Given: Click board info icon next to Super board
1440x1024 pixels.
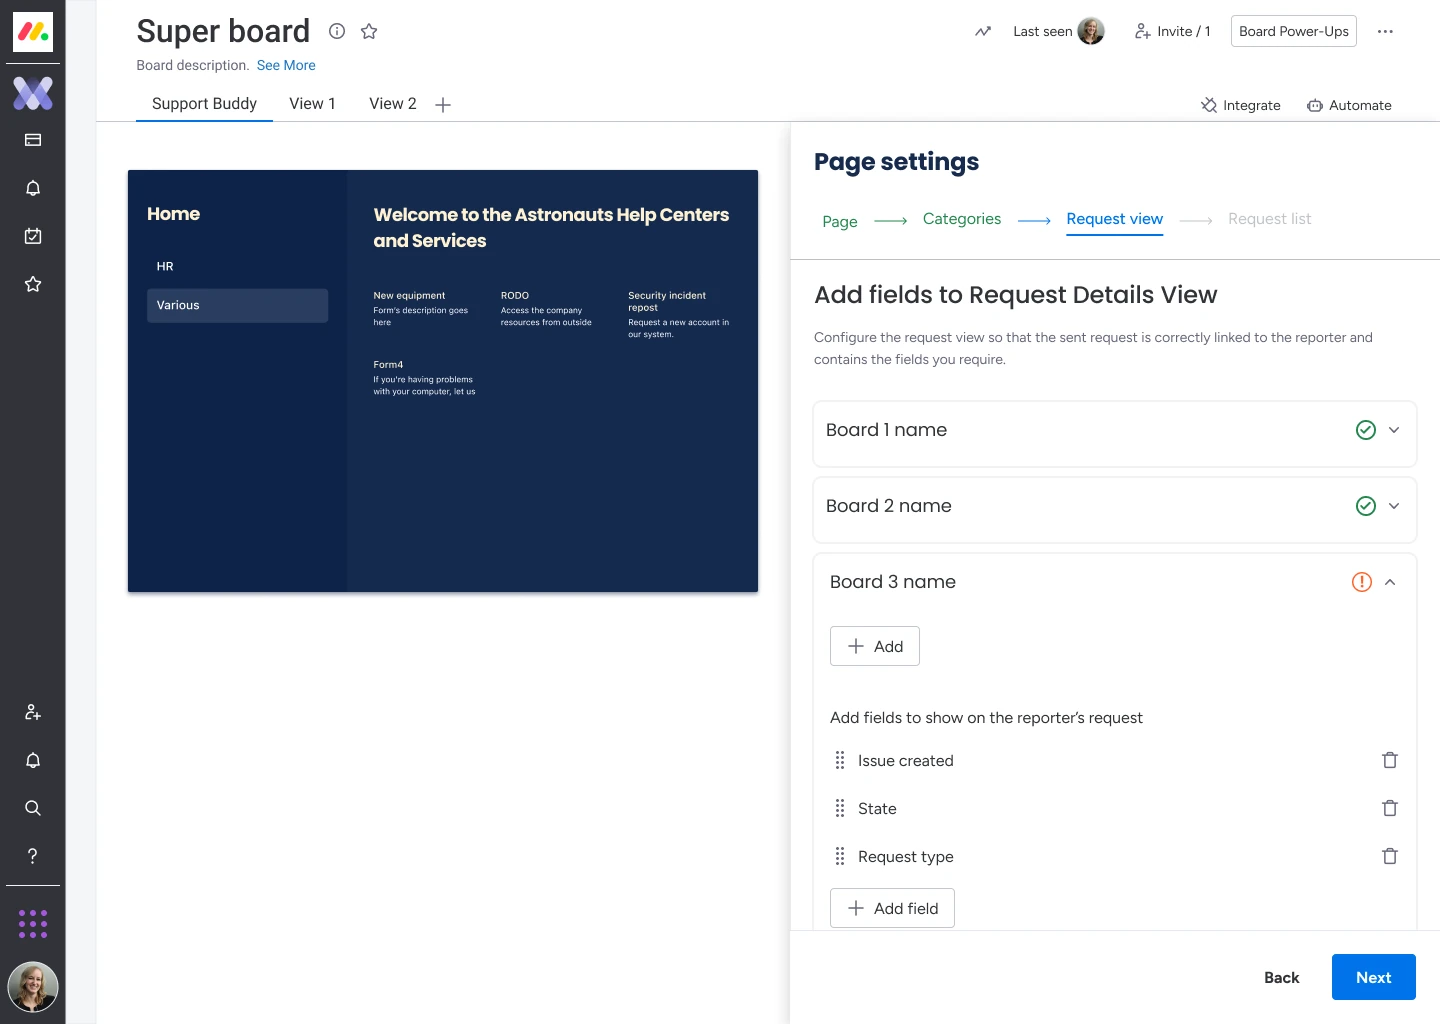Looking at the screenshot, I should click(337, 31).
